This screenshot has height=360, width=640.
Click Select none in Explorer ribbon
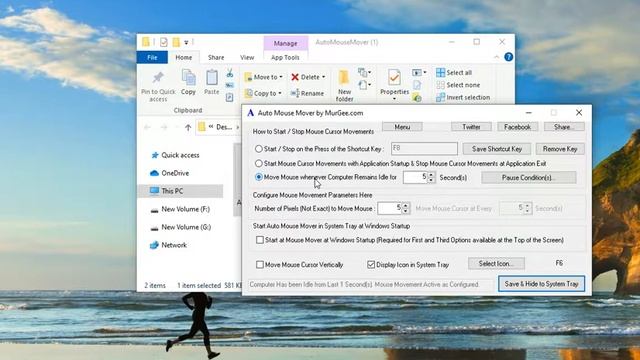(x=458, y=85)
